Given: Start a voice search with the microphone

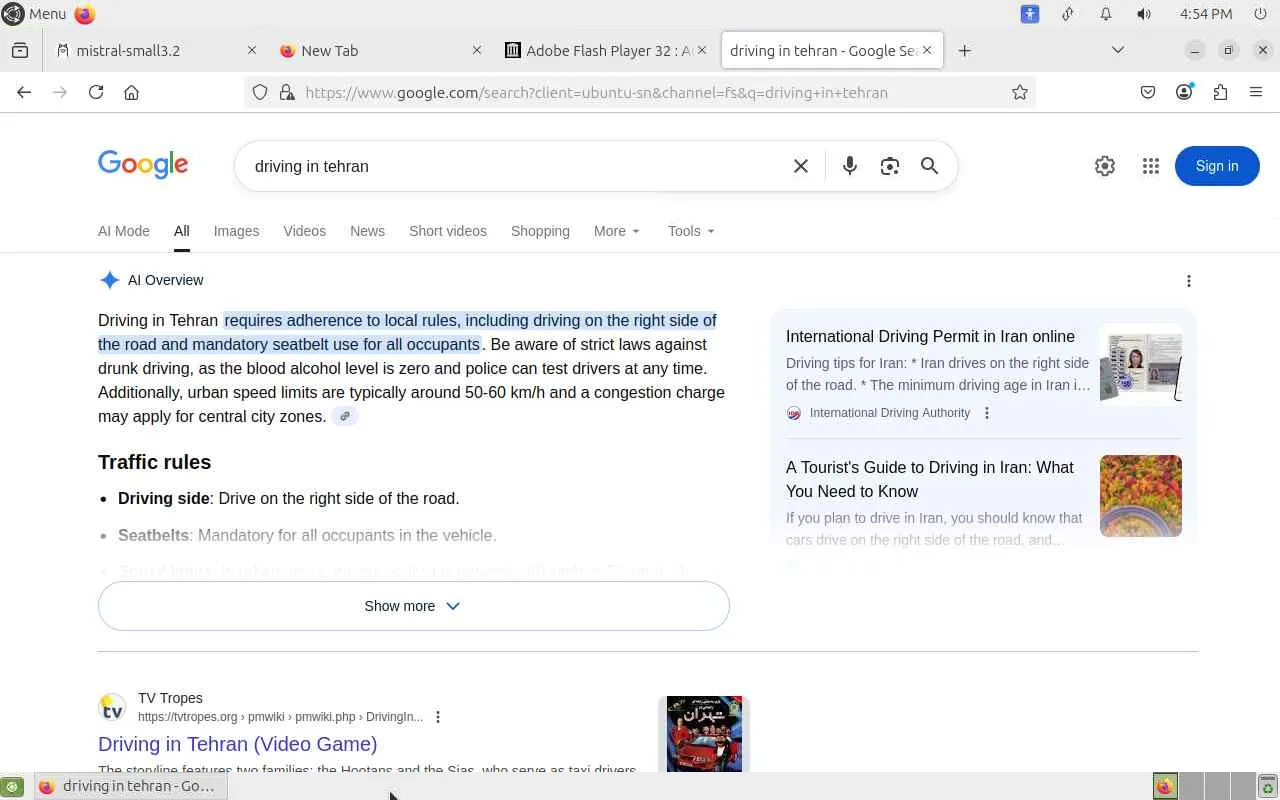Looking at the screenshot, I should (850, 166).
